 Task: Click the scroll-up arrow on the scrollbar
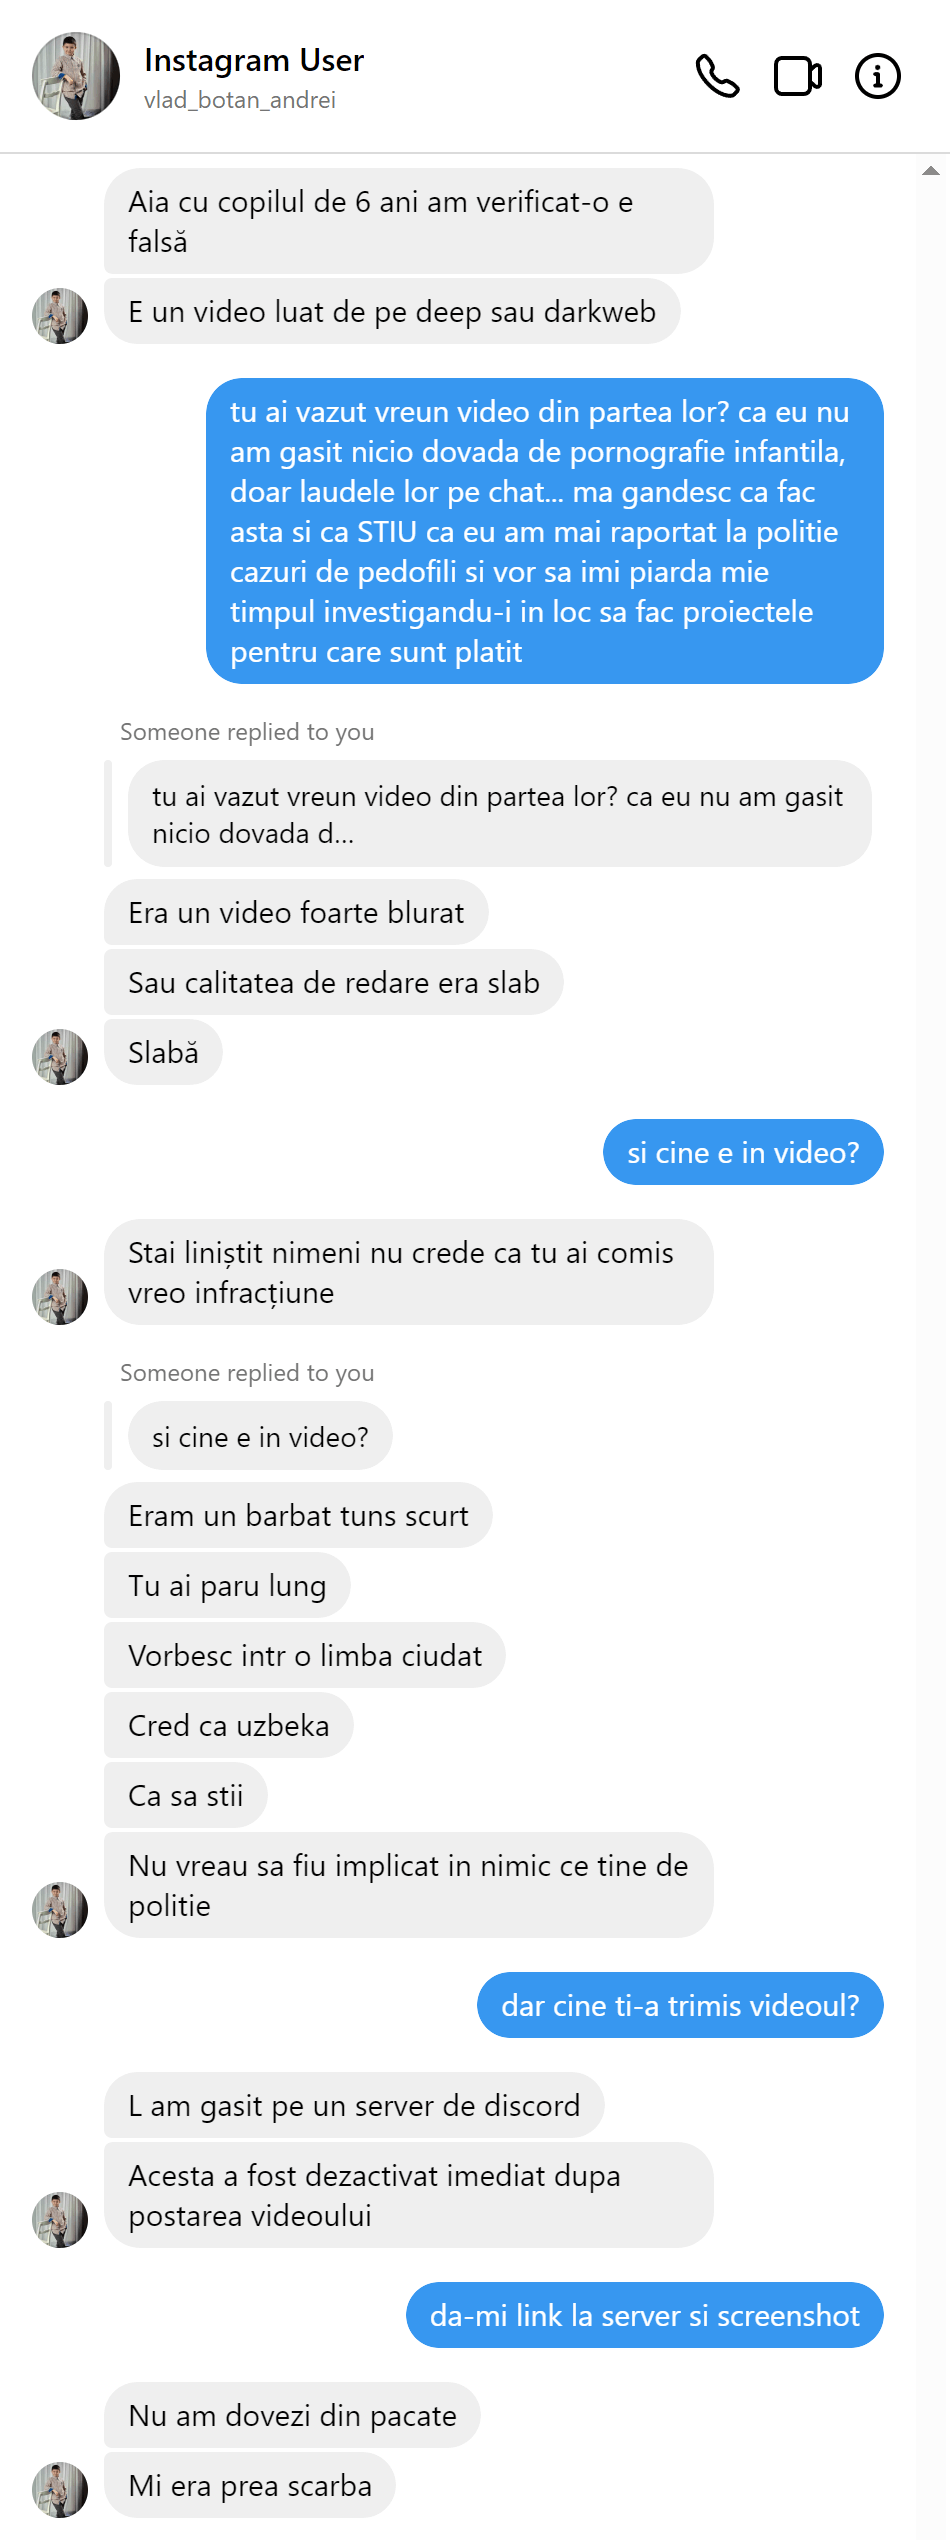931,171
